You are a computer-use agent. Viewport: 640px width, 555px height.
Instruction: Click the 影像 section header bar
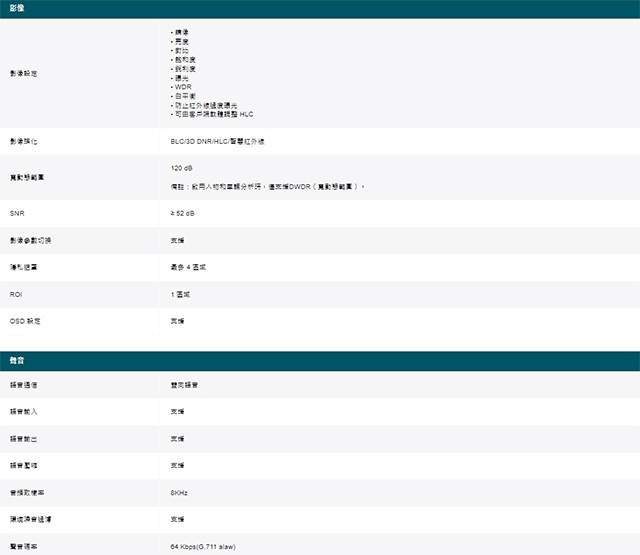320,9
